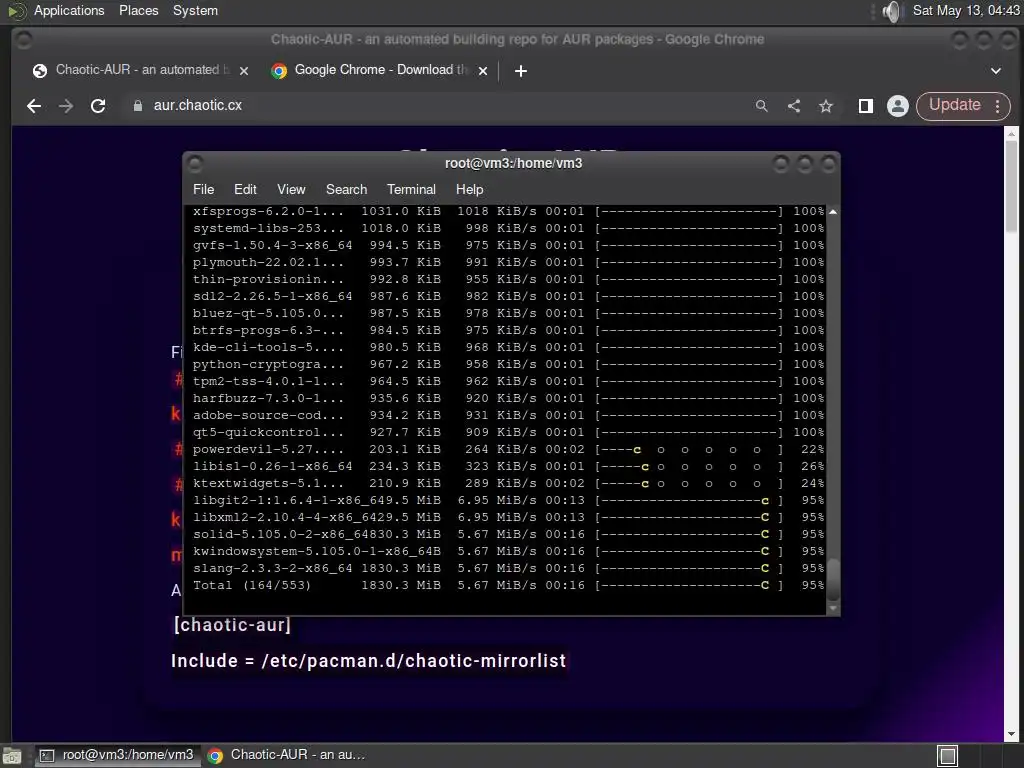Viewport: 1024px width, 768px height.
Task: Click the xfsprogs-6.2.0-1 row in the terminal
Action: pos(508,212)
